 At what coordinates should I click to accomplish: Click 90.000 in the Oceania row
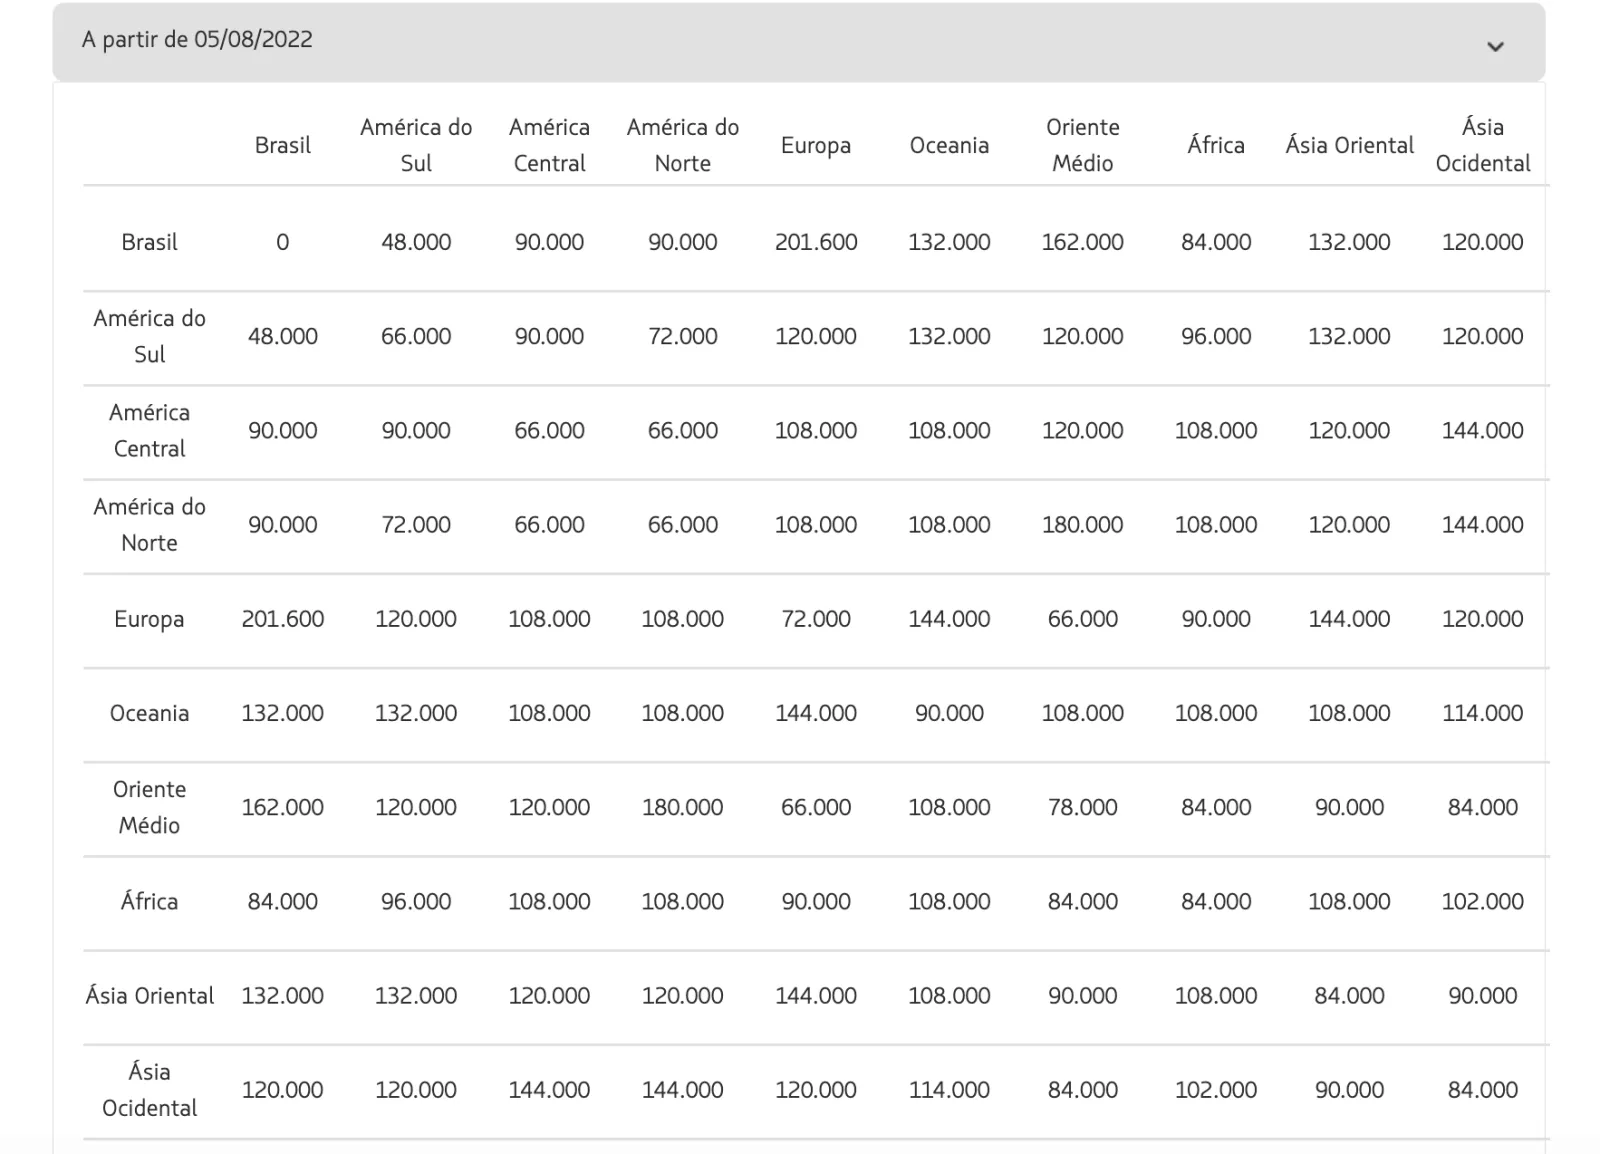tap(949, 713)
